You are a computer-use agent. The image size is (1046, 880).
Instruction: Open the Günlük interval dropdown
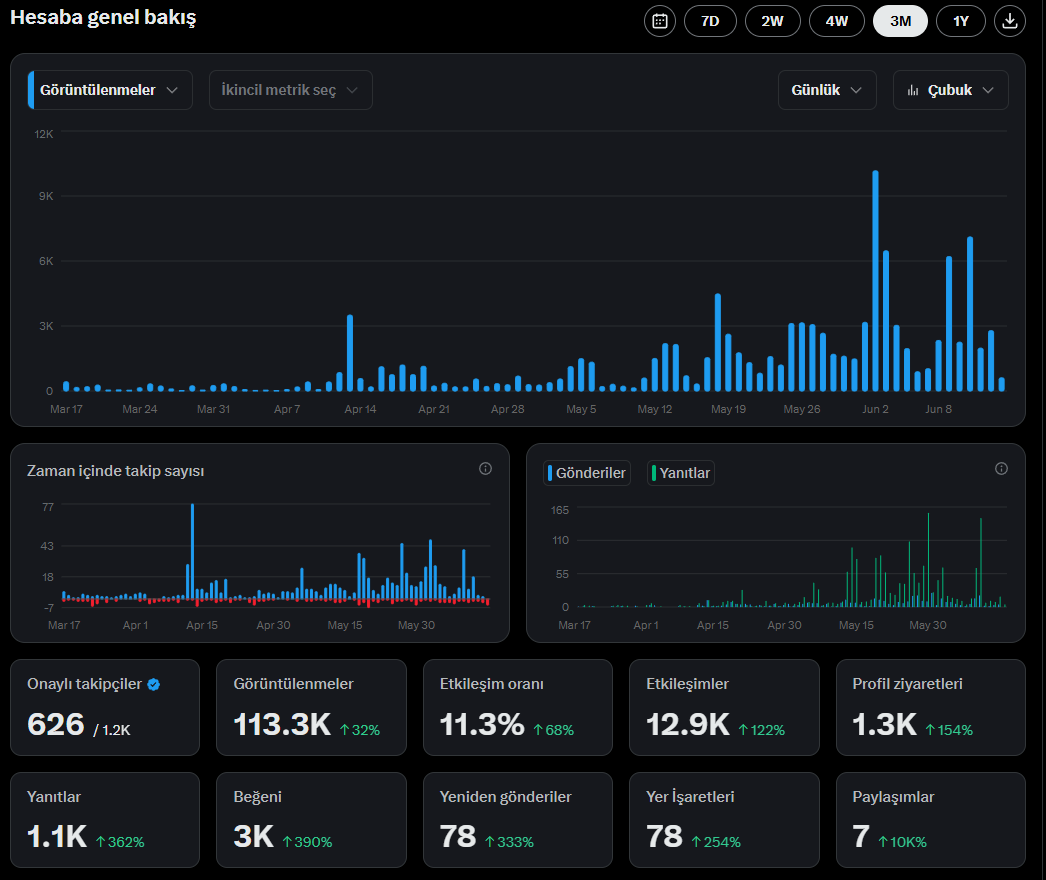click(827, 90)
